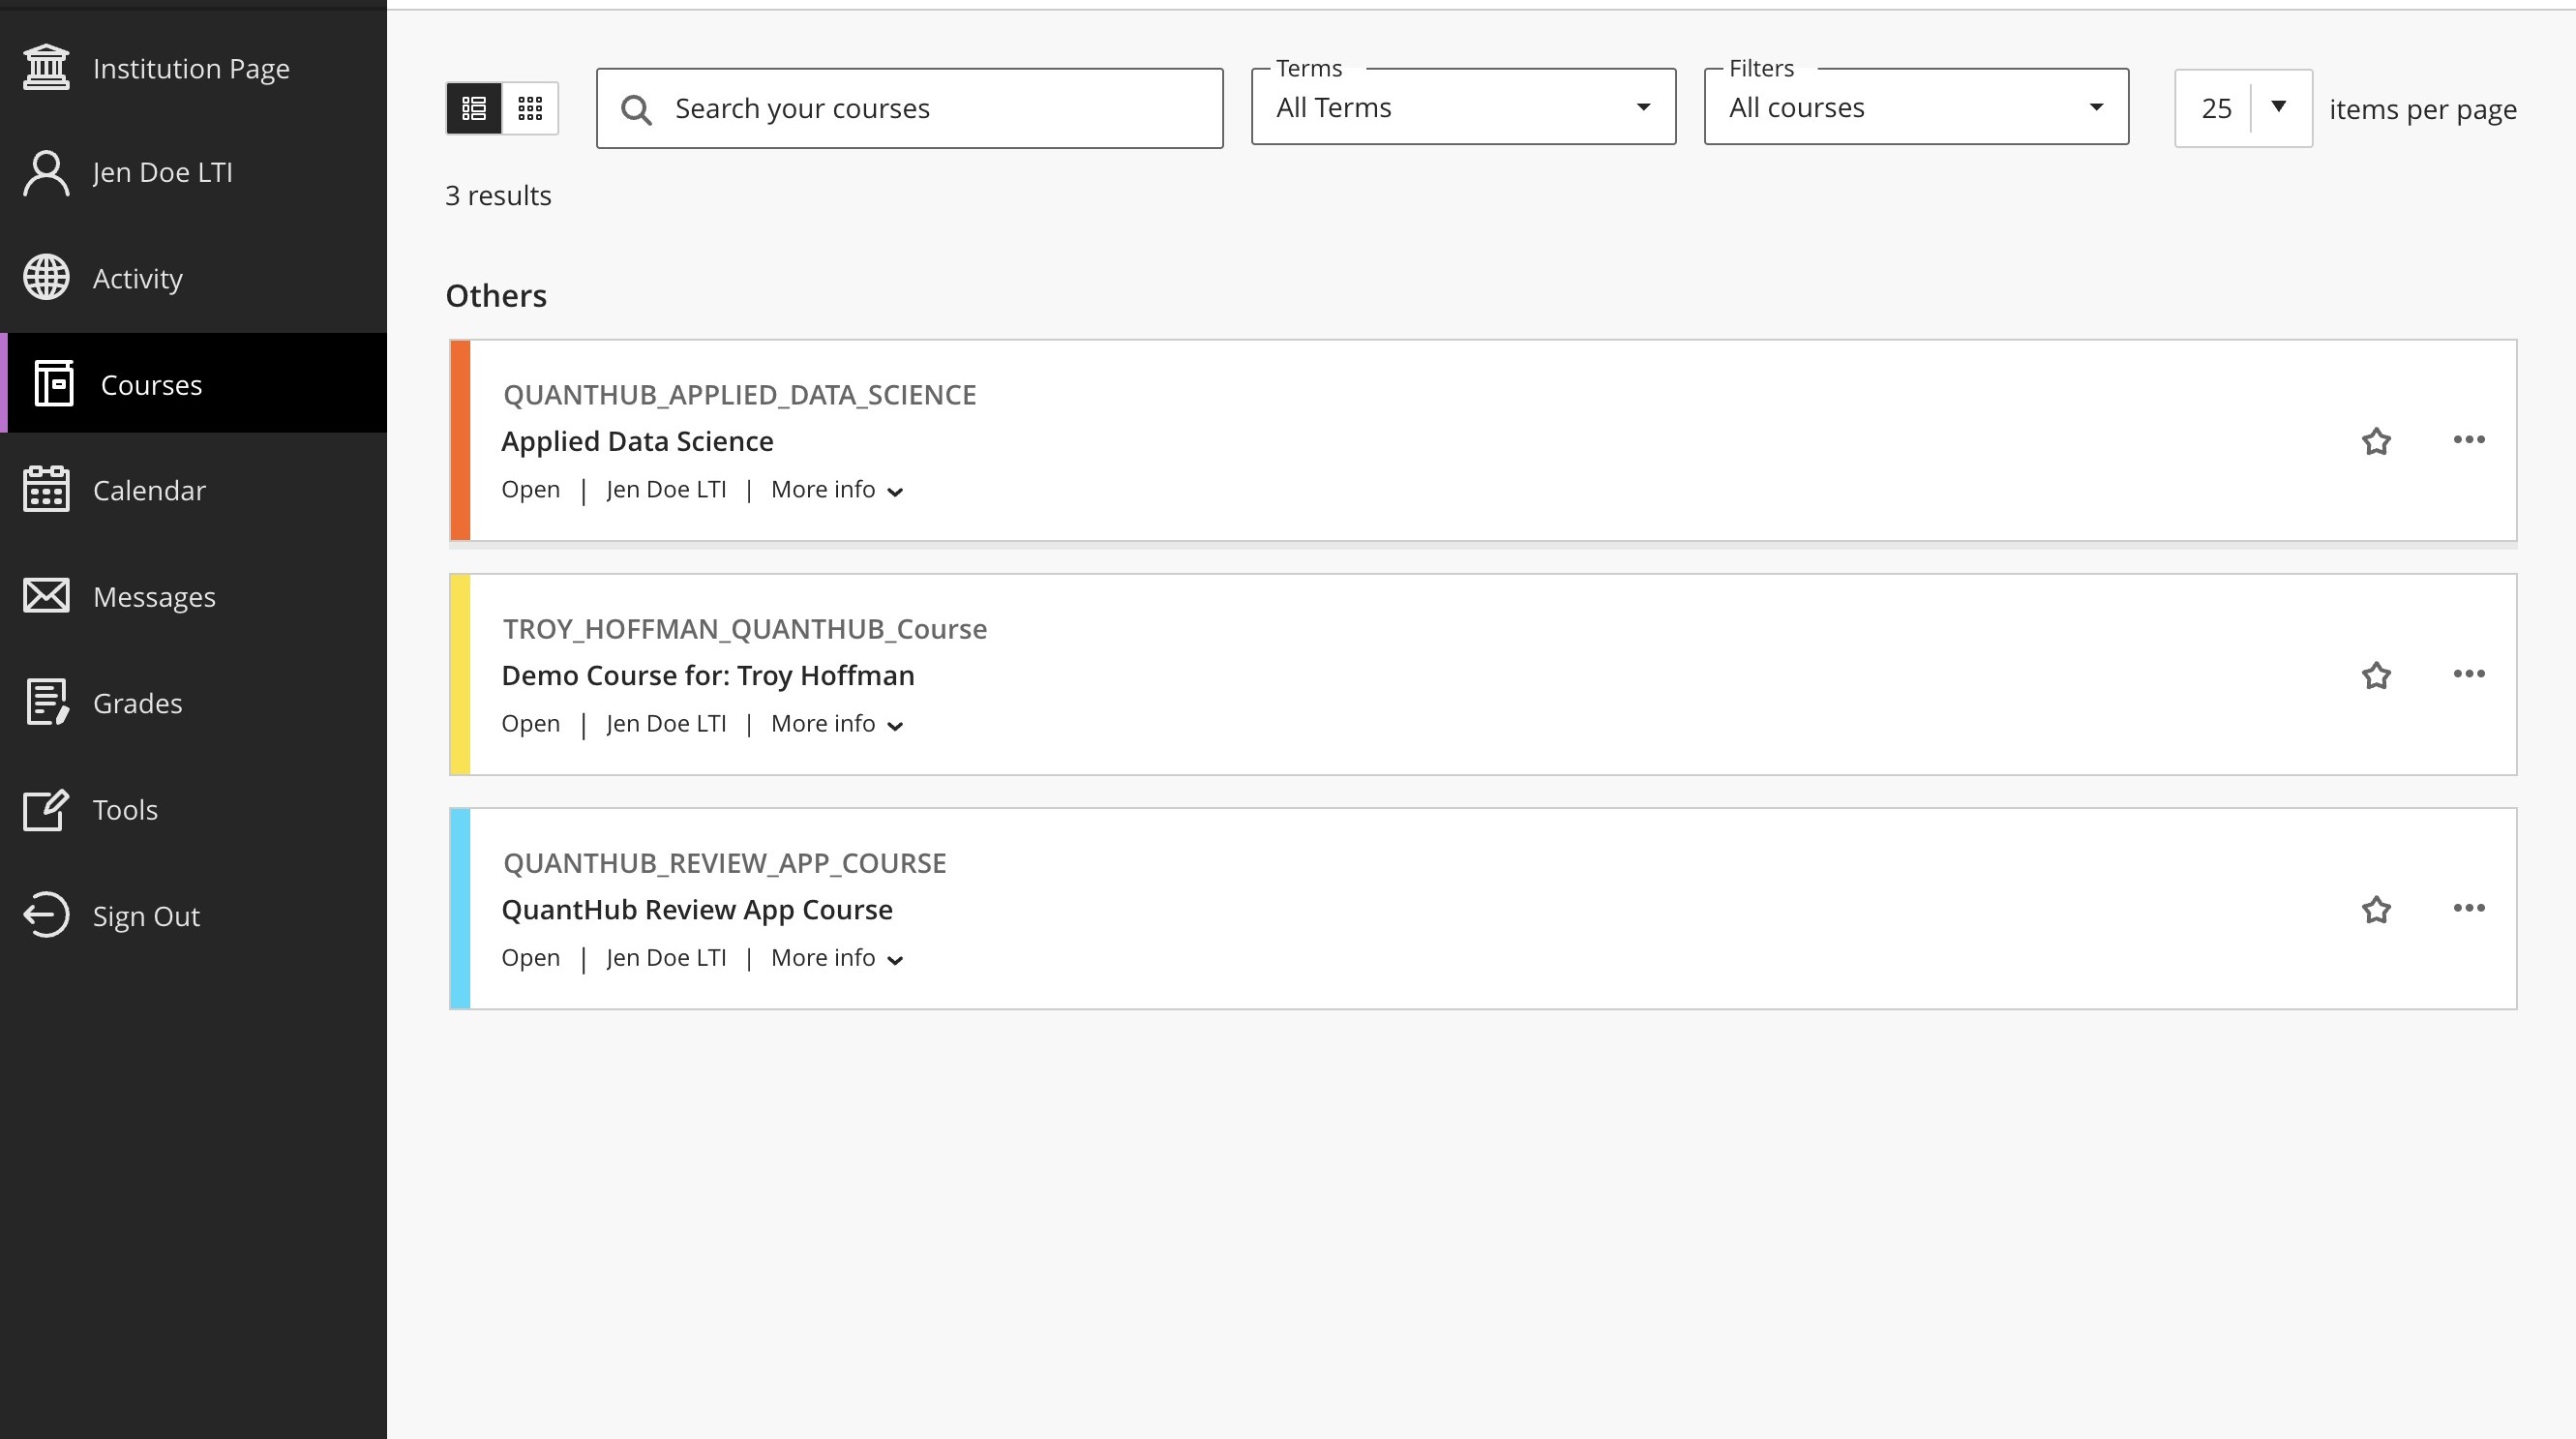Screen dimensions: 2576x1439
Task: Click the Institution Page building icon
Action: point(46,68)
